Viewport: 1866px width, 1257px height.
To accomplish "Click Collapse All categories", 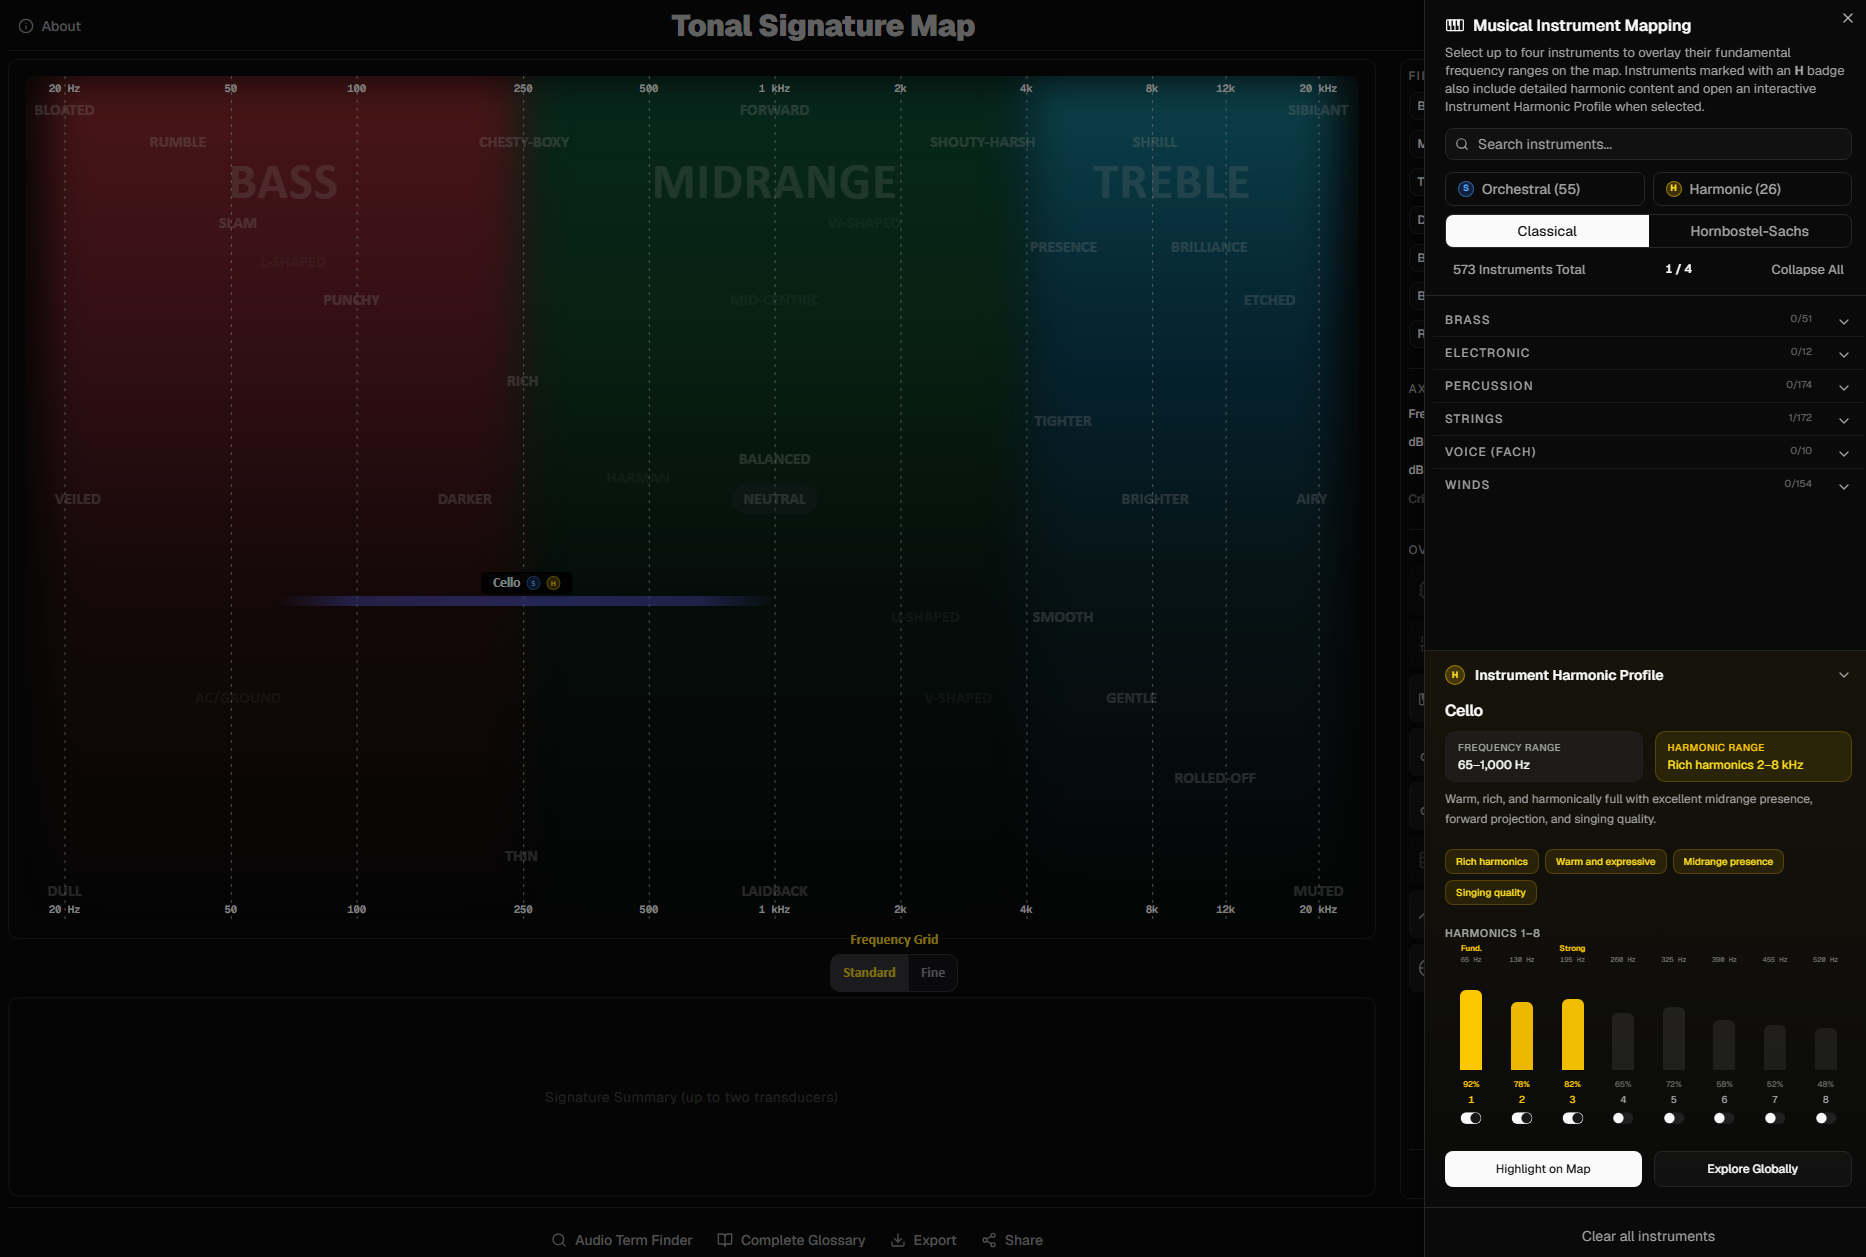I will 1807,270.
